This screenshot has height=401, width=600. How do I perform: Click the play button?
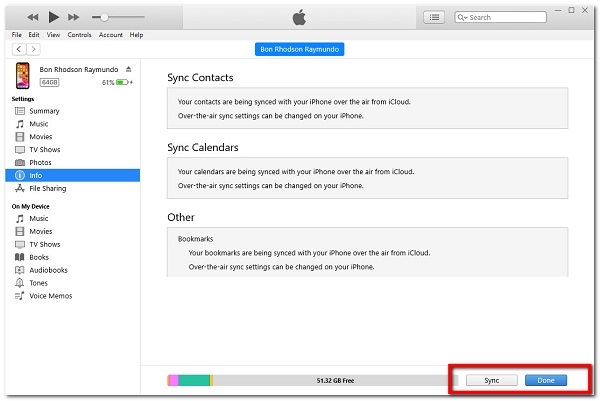pyautogui.click(x=54, y=17)
